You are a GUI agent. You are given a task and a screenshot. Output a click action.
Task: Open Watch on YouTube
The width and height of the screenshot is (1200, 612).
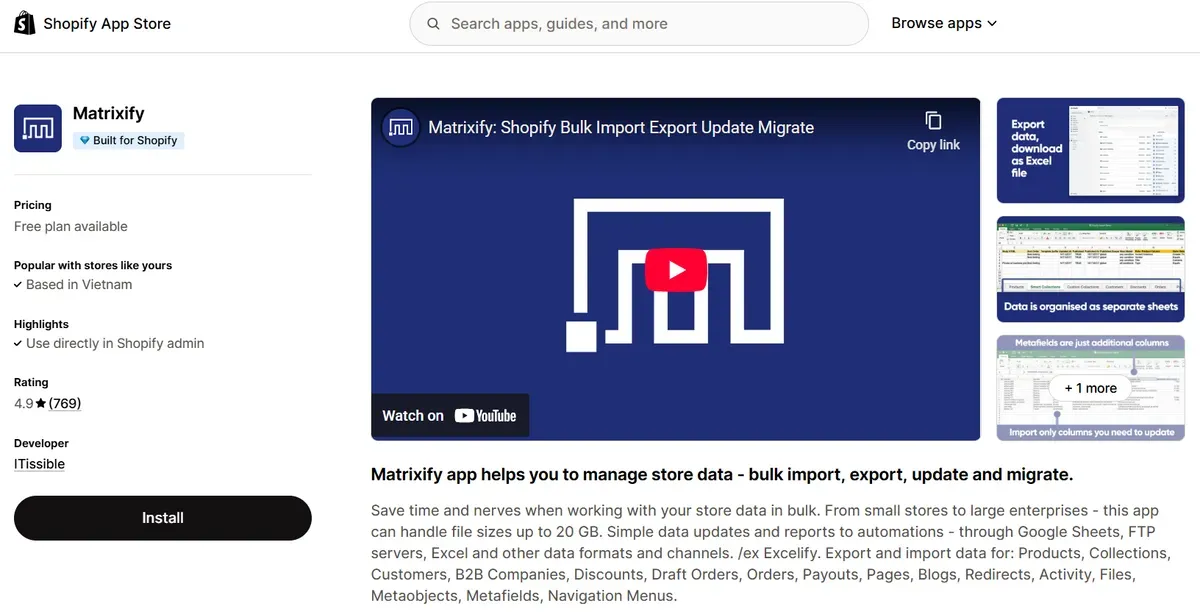click(449, 415)
